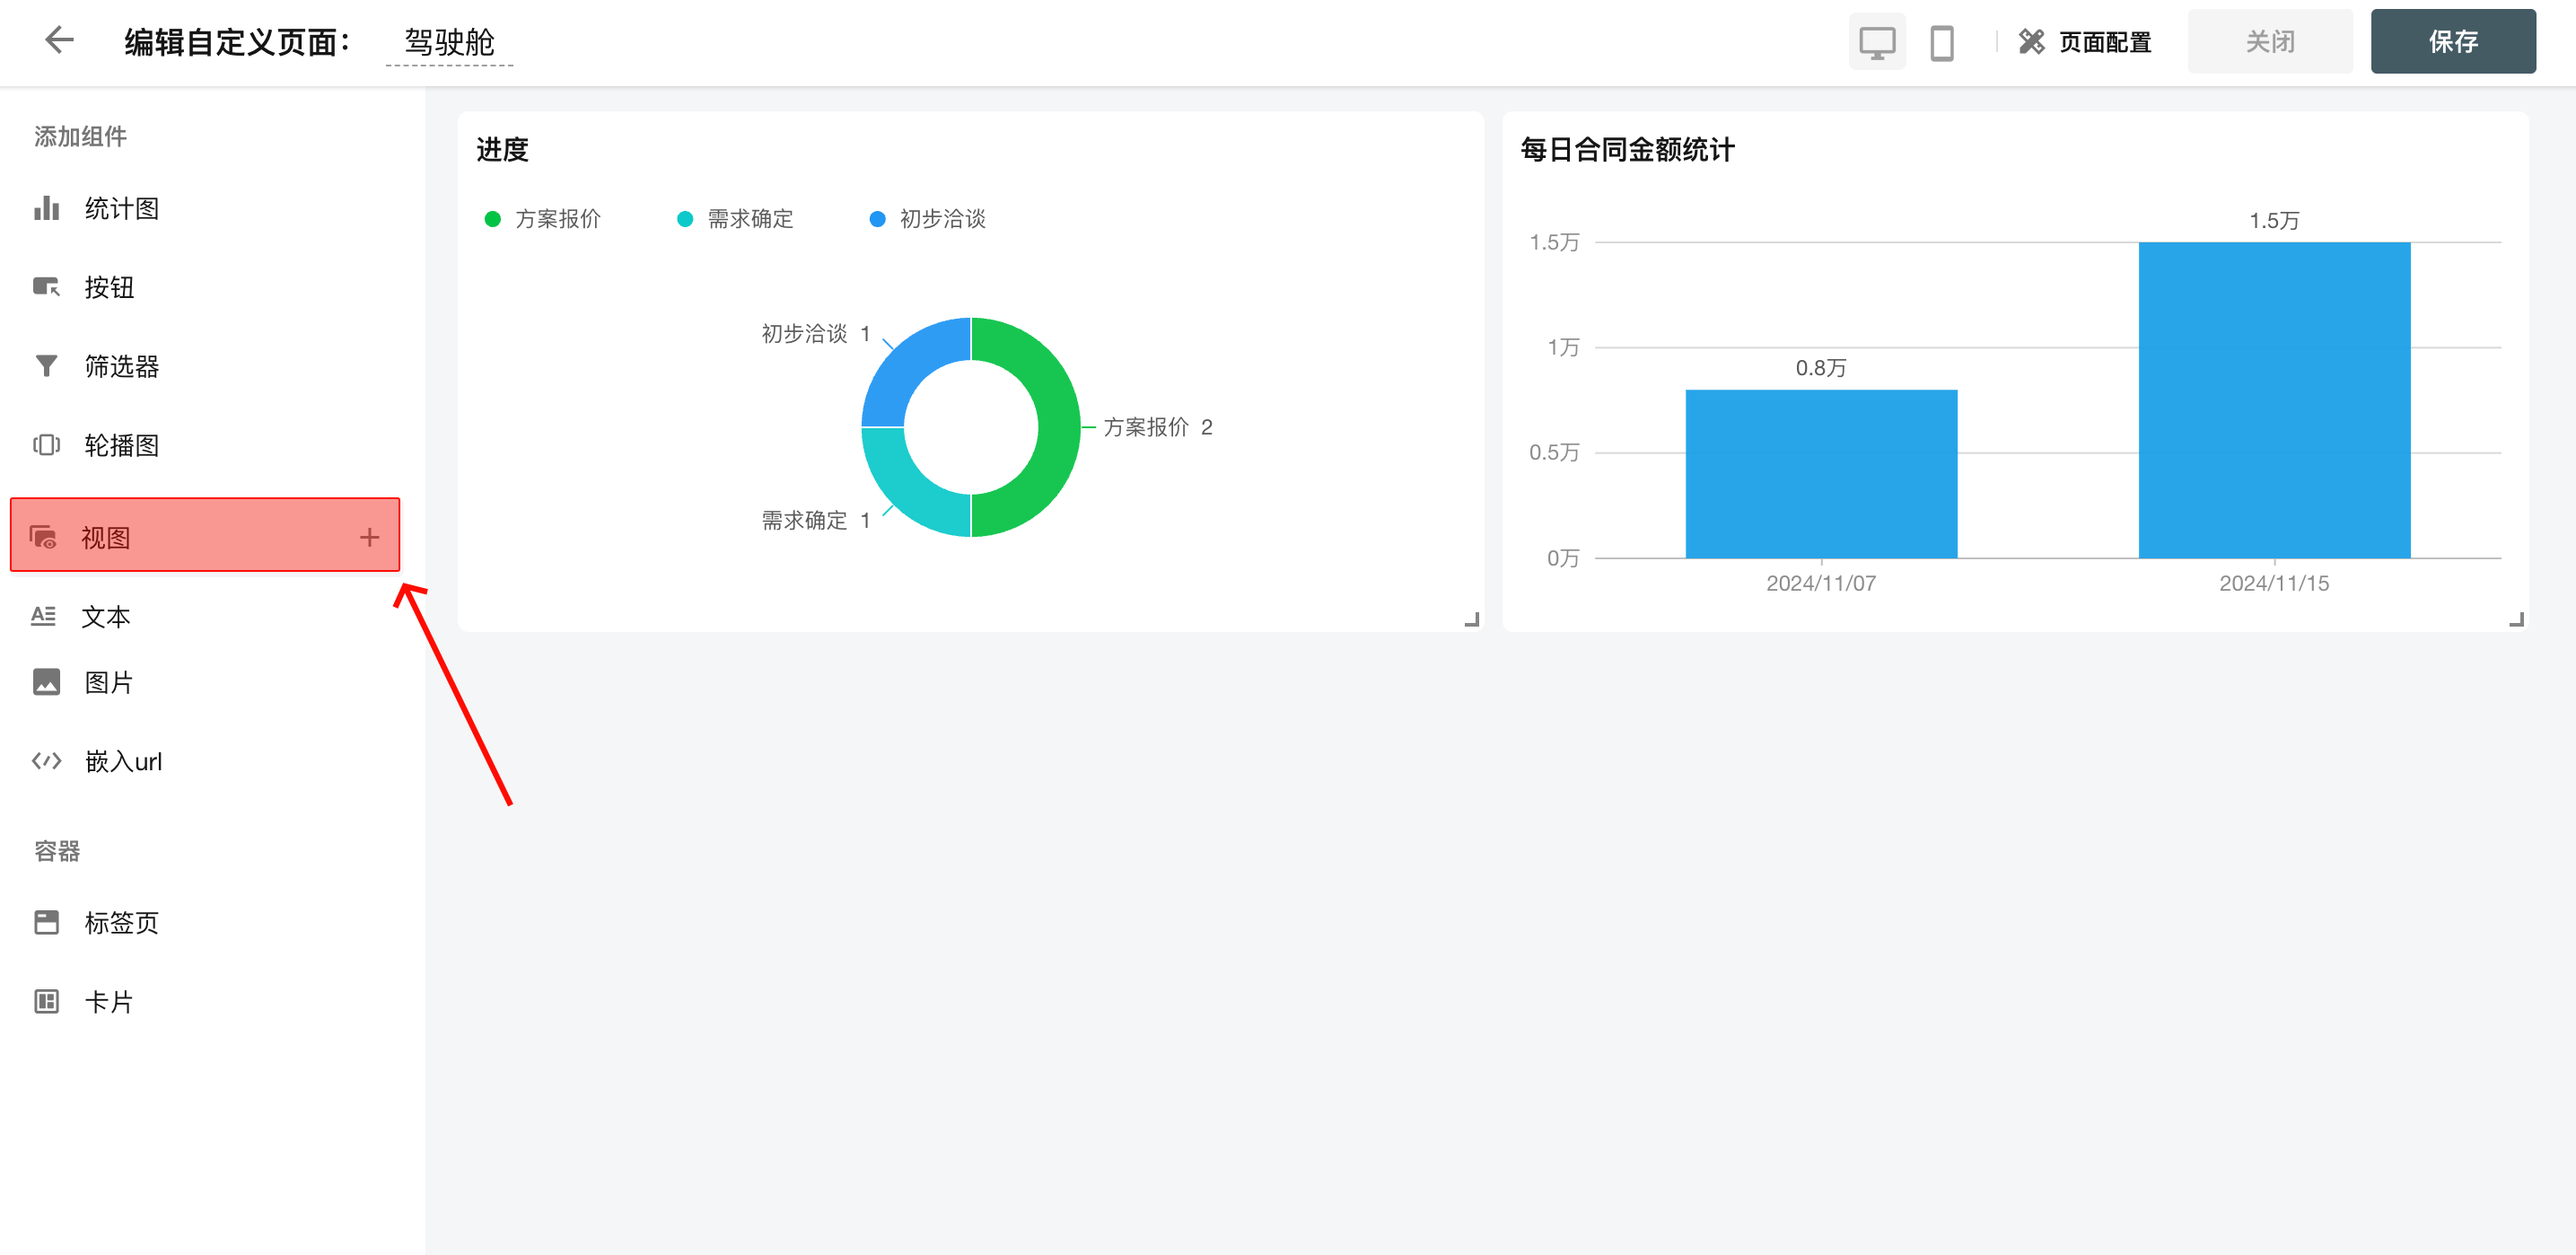Add a 轮播图 carousel component
Screen dimensions: 2576x1255
(120, 446)
